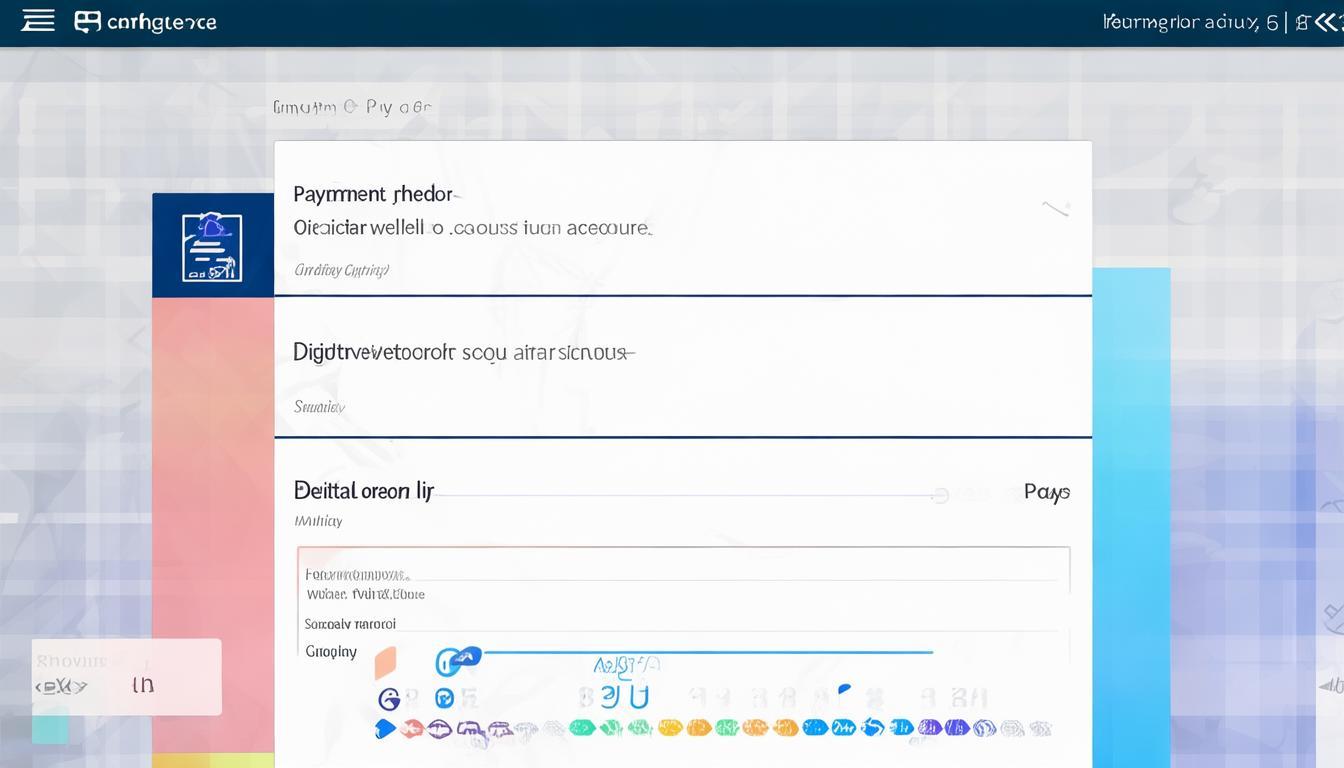Viewport: 1344px width, 768px height.
Task: Click the first green icon in the bottom icon row
Action: (582, 728)
